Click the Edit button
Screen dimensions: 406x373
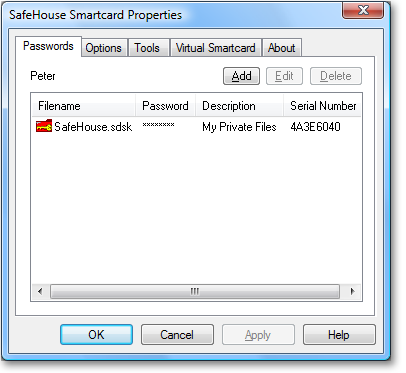tap(284, 76)
